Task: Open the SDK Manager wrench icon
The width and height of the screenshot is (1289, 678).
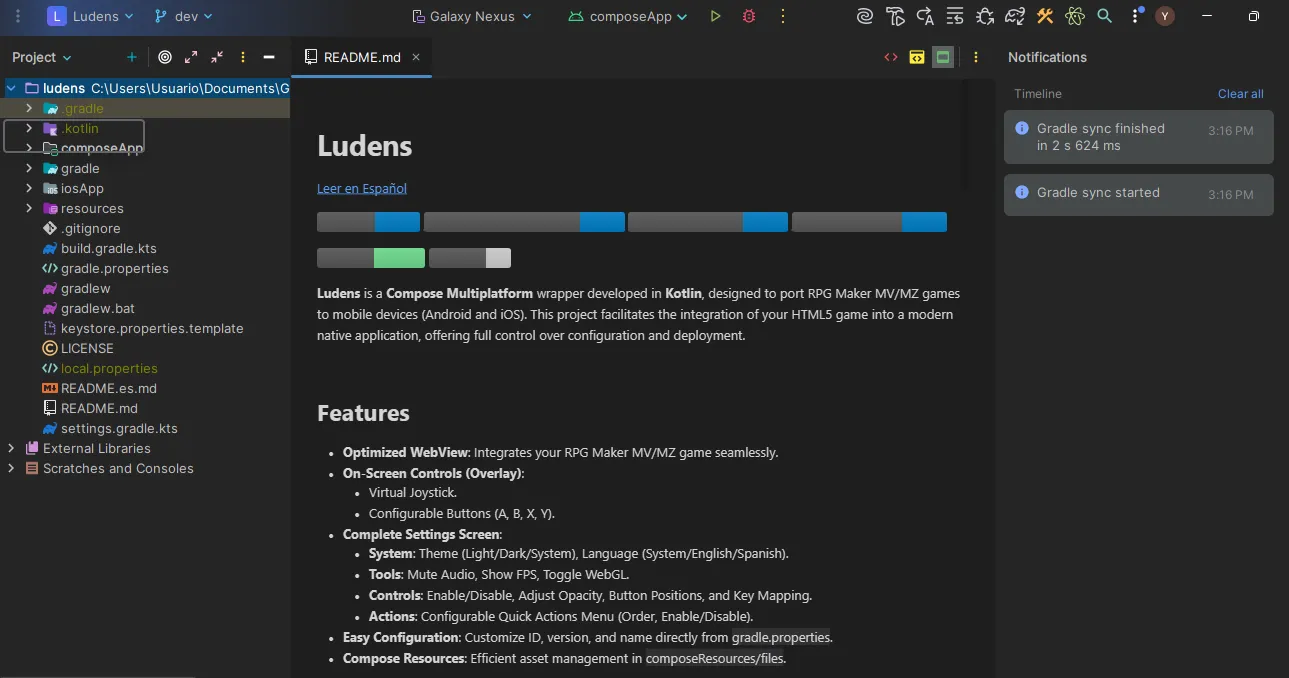Action: 1045,16
